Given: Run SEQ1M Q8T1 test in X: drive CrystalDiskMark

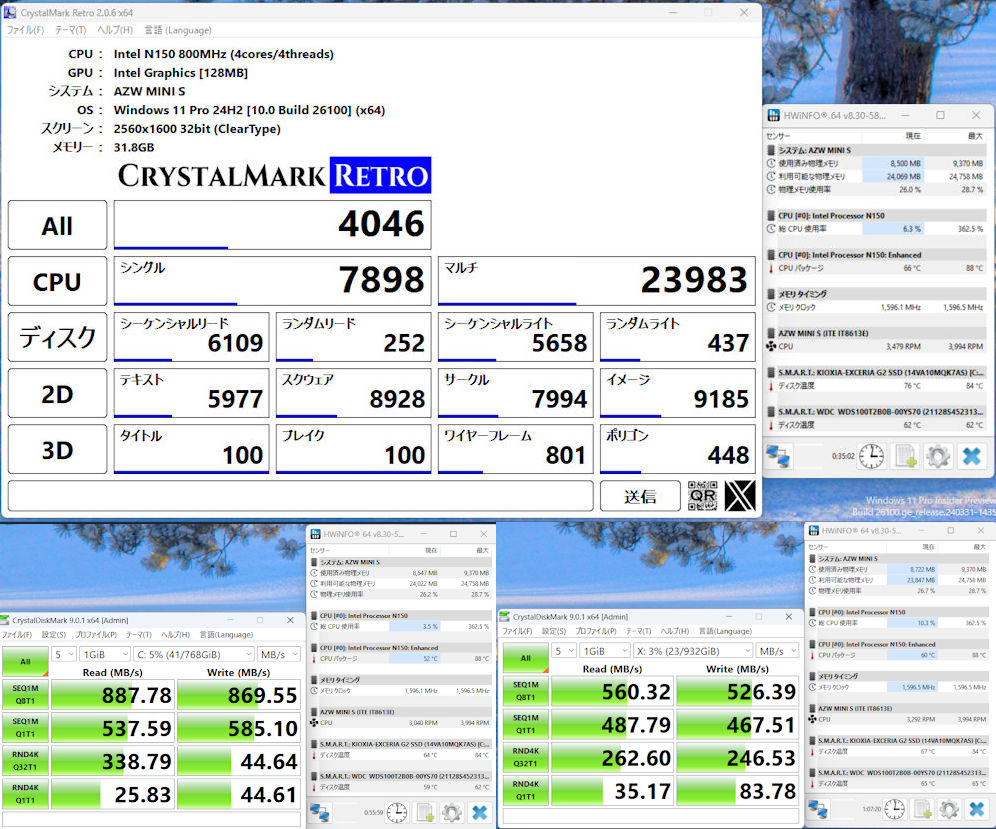Looking at the screenshot, I should click(x=525, y=691).
